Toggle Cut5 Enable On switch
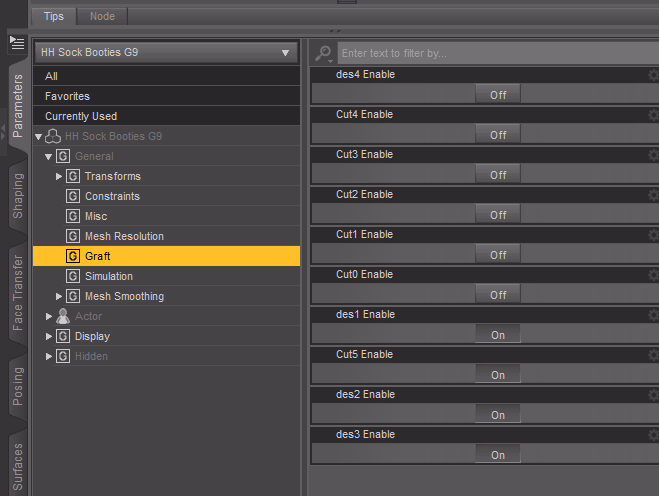Screen dimensions: 659x496 point(498,374)
